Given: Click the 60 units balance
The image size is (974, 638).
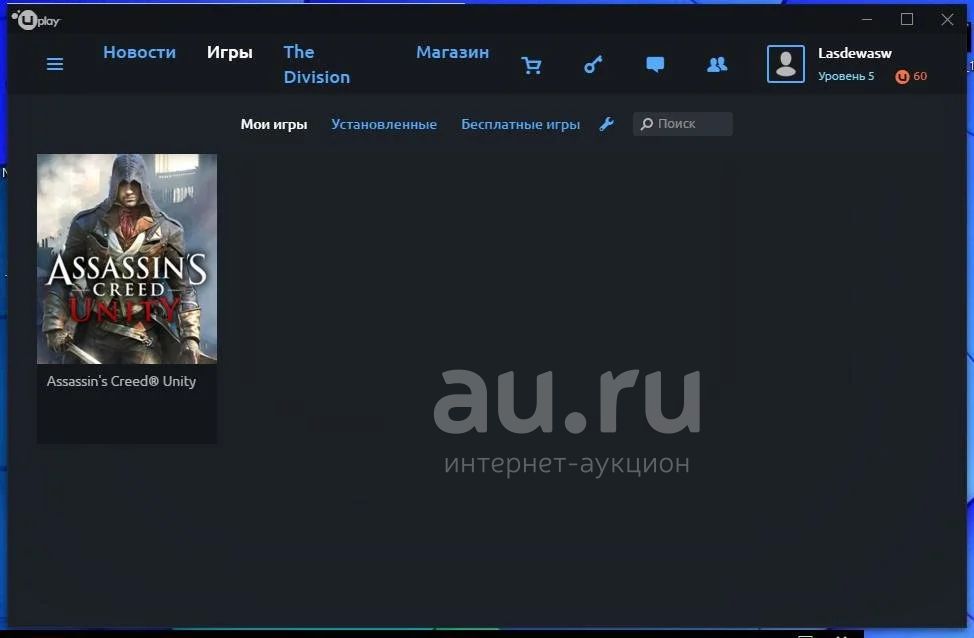Looking at the screenshot, I should coord(920,76).
